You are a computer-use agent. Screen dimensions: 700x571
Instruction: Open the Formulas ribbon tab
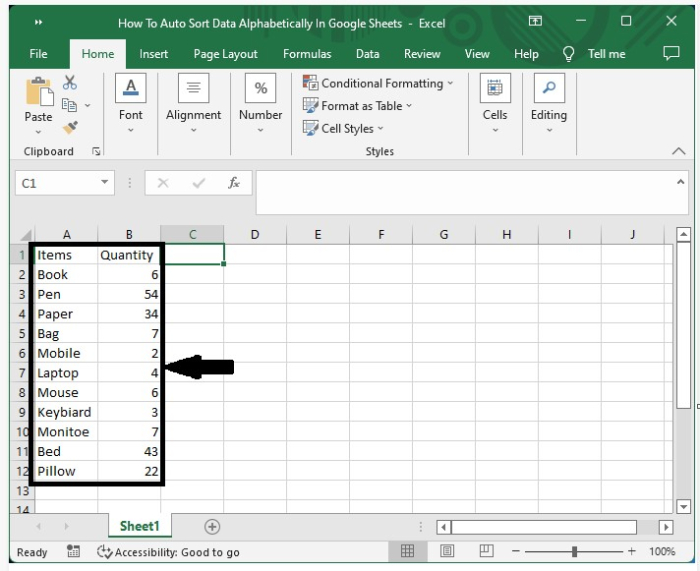(x=307, y=54)
